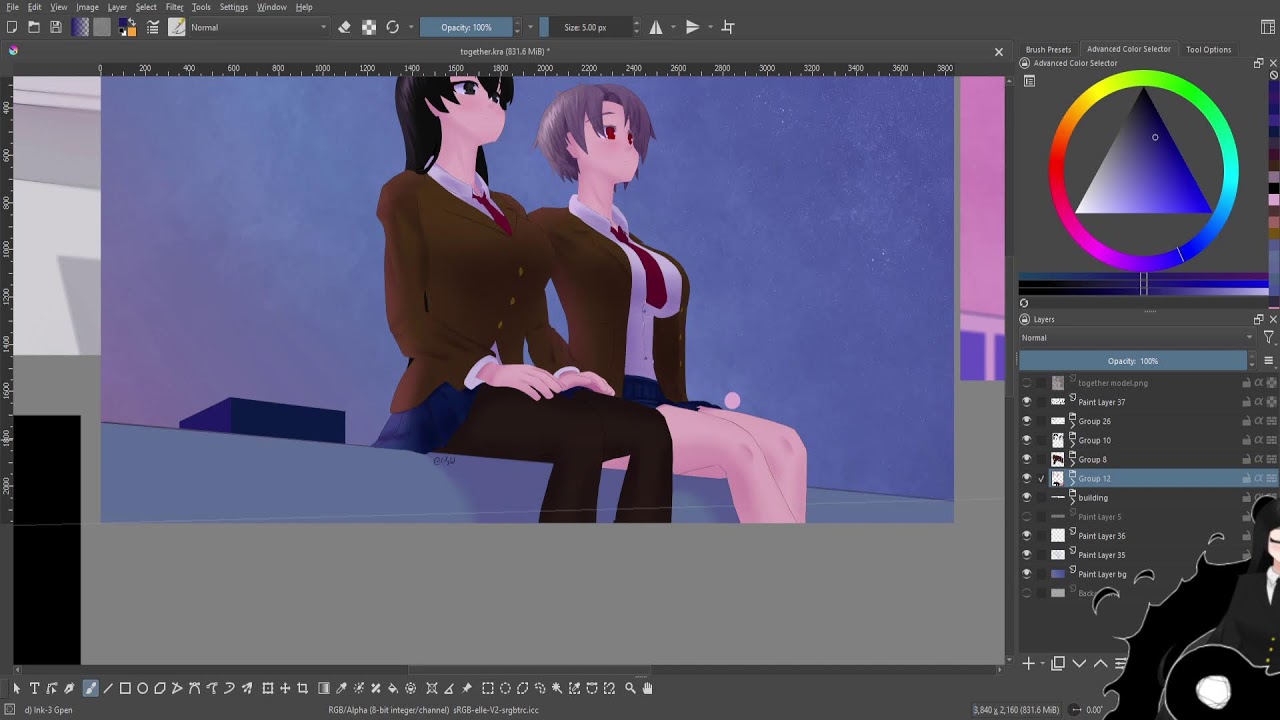Switch to the Tool Options tab
The width and height of the screenshot is (1280, 720).
pos(1208,49)
